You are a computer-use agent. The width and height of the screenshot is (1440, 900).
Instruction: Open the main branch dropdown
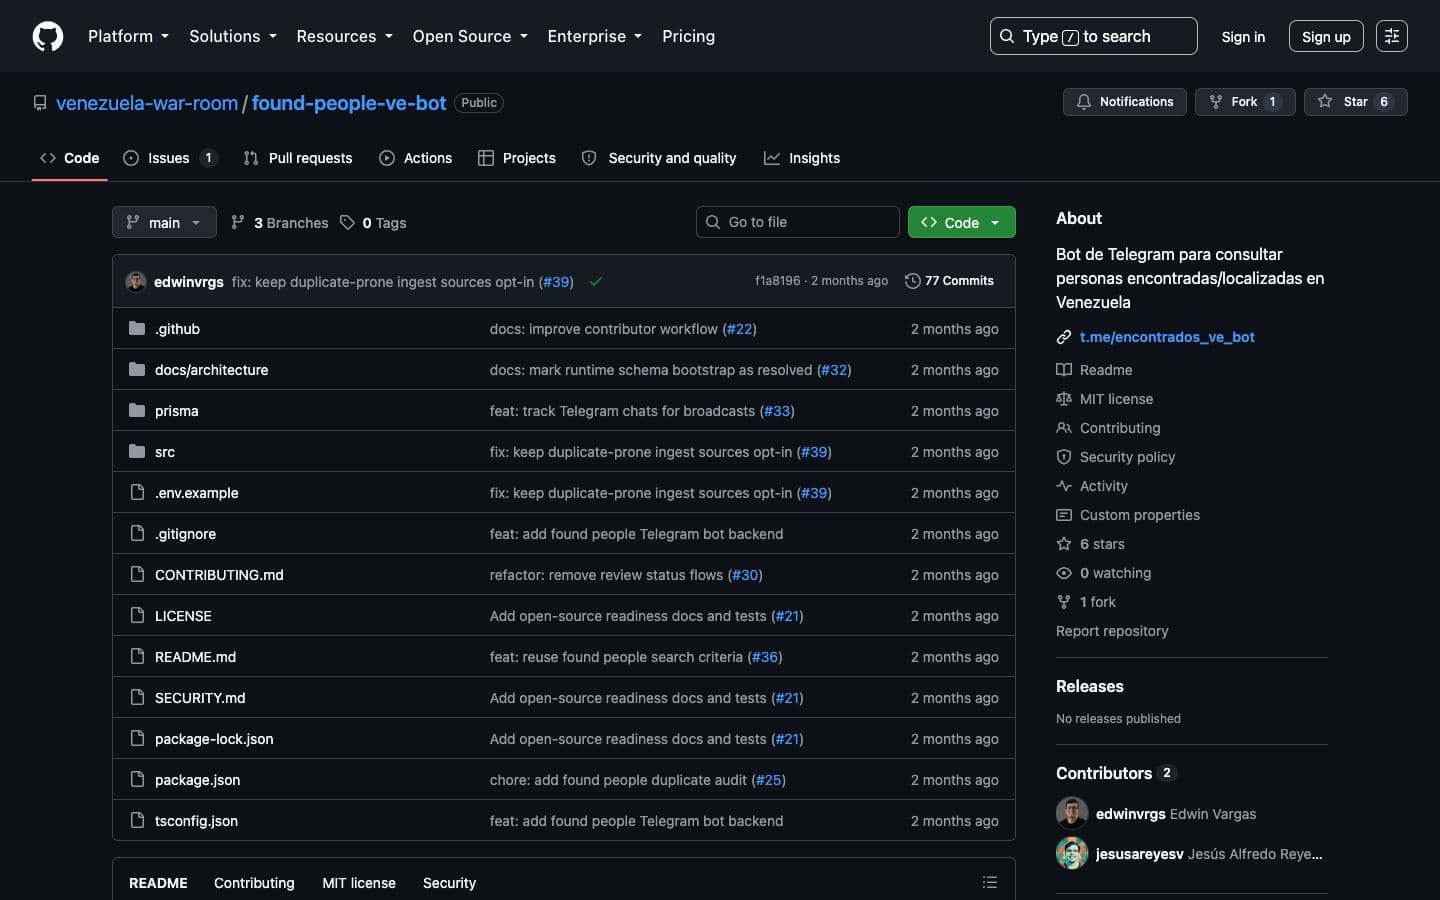click(x=164, y=222)
